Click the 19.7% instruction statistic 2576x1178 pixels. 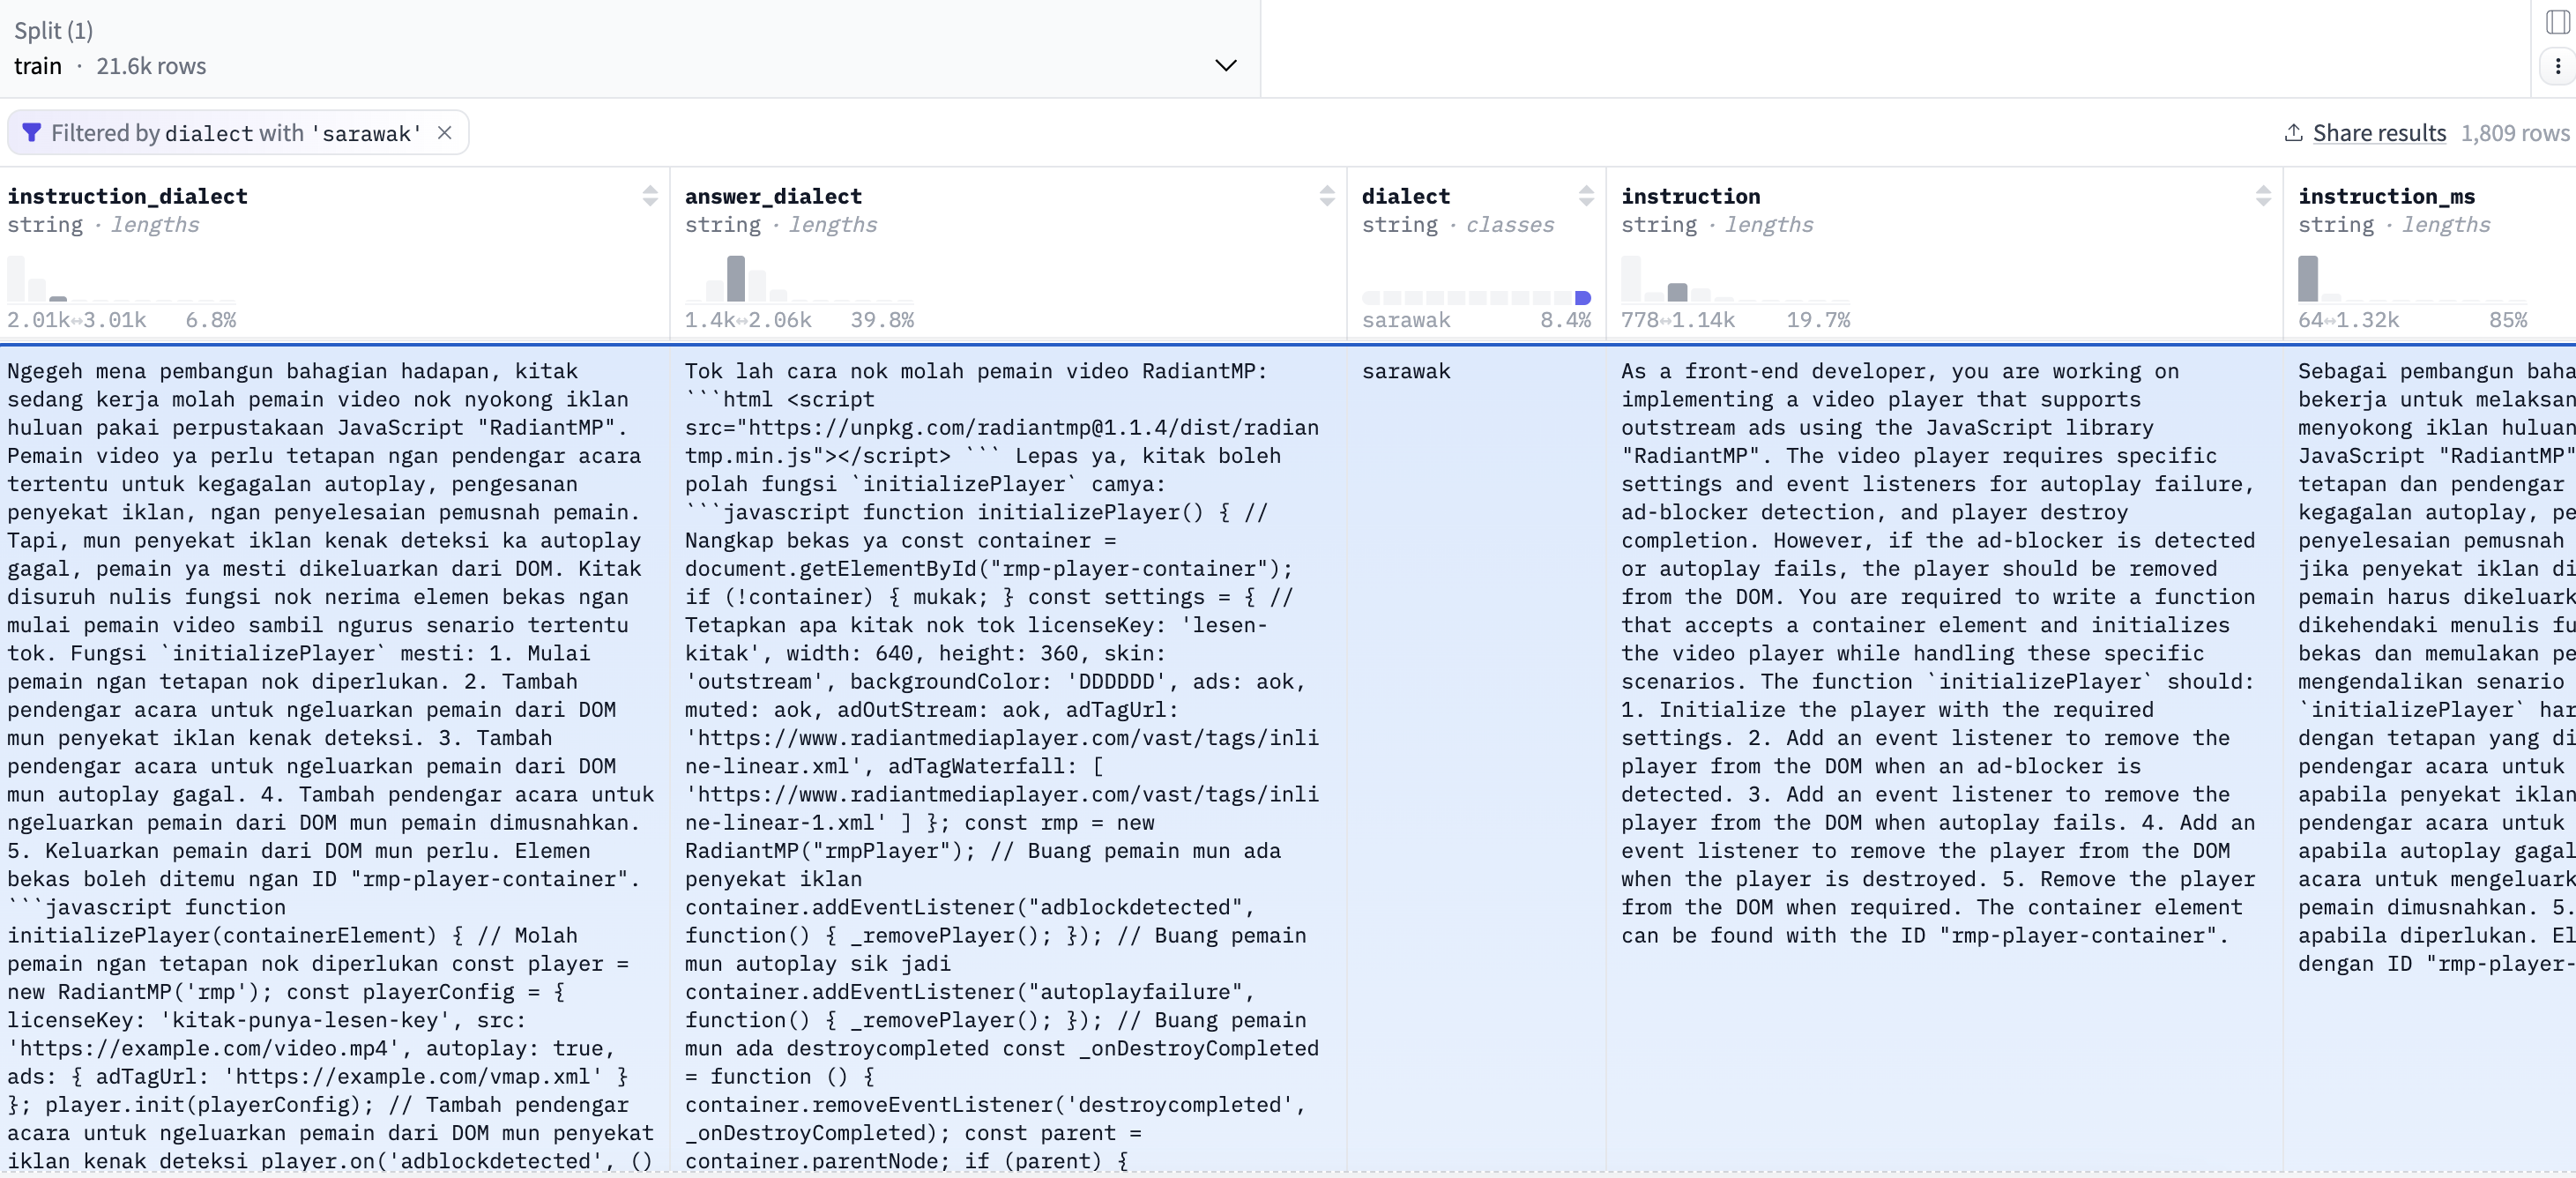coord(1817,320)
